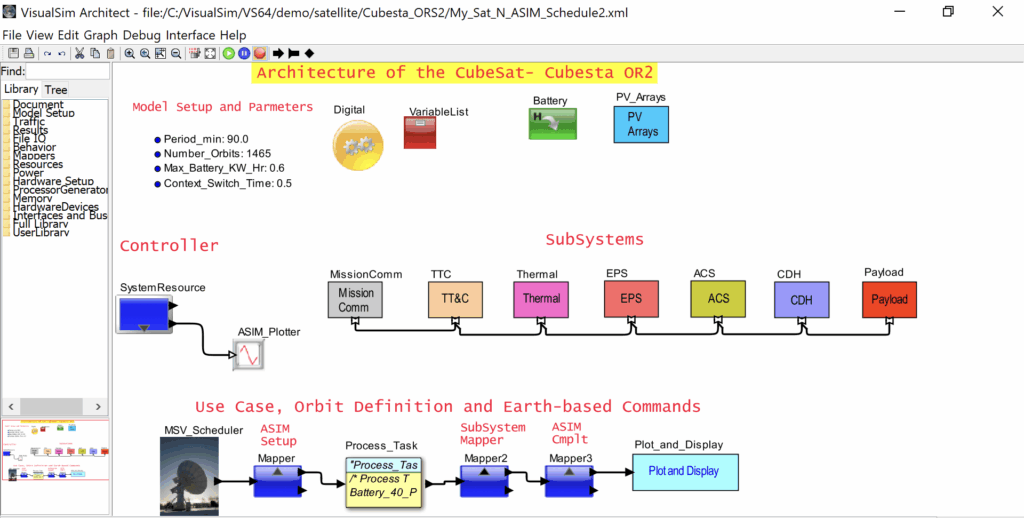
Task: Click the Zoom Out magnifier icon
Action: pyautogui.click(x=176, y=53)
